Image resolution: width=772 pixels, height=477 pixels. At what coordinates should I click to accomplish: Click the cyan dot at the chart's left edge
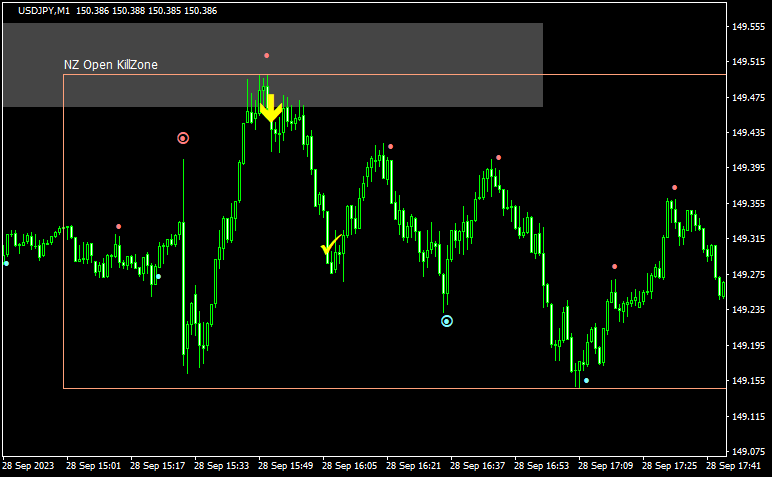(x=6, y=263)
